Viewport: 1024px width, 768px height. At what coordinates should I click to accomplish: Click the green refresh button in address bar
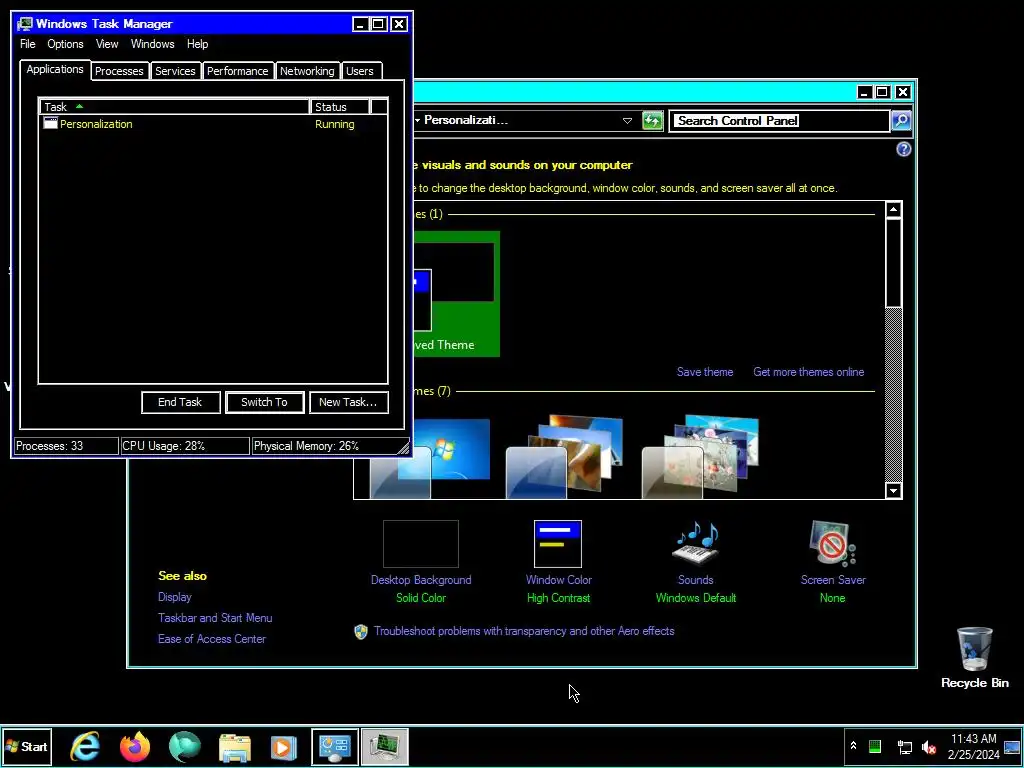pos(652,121)
